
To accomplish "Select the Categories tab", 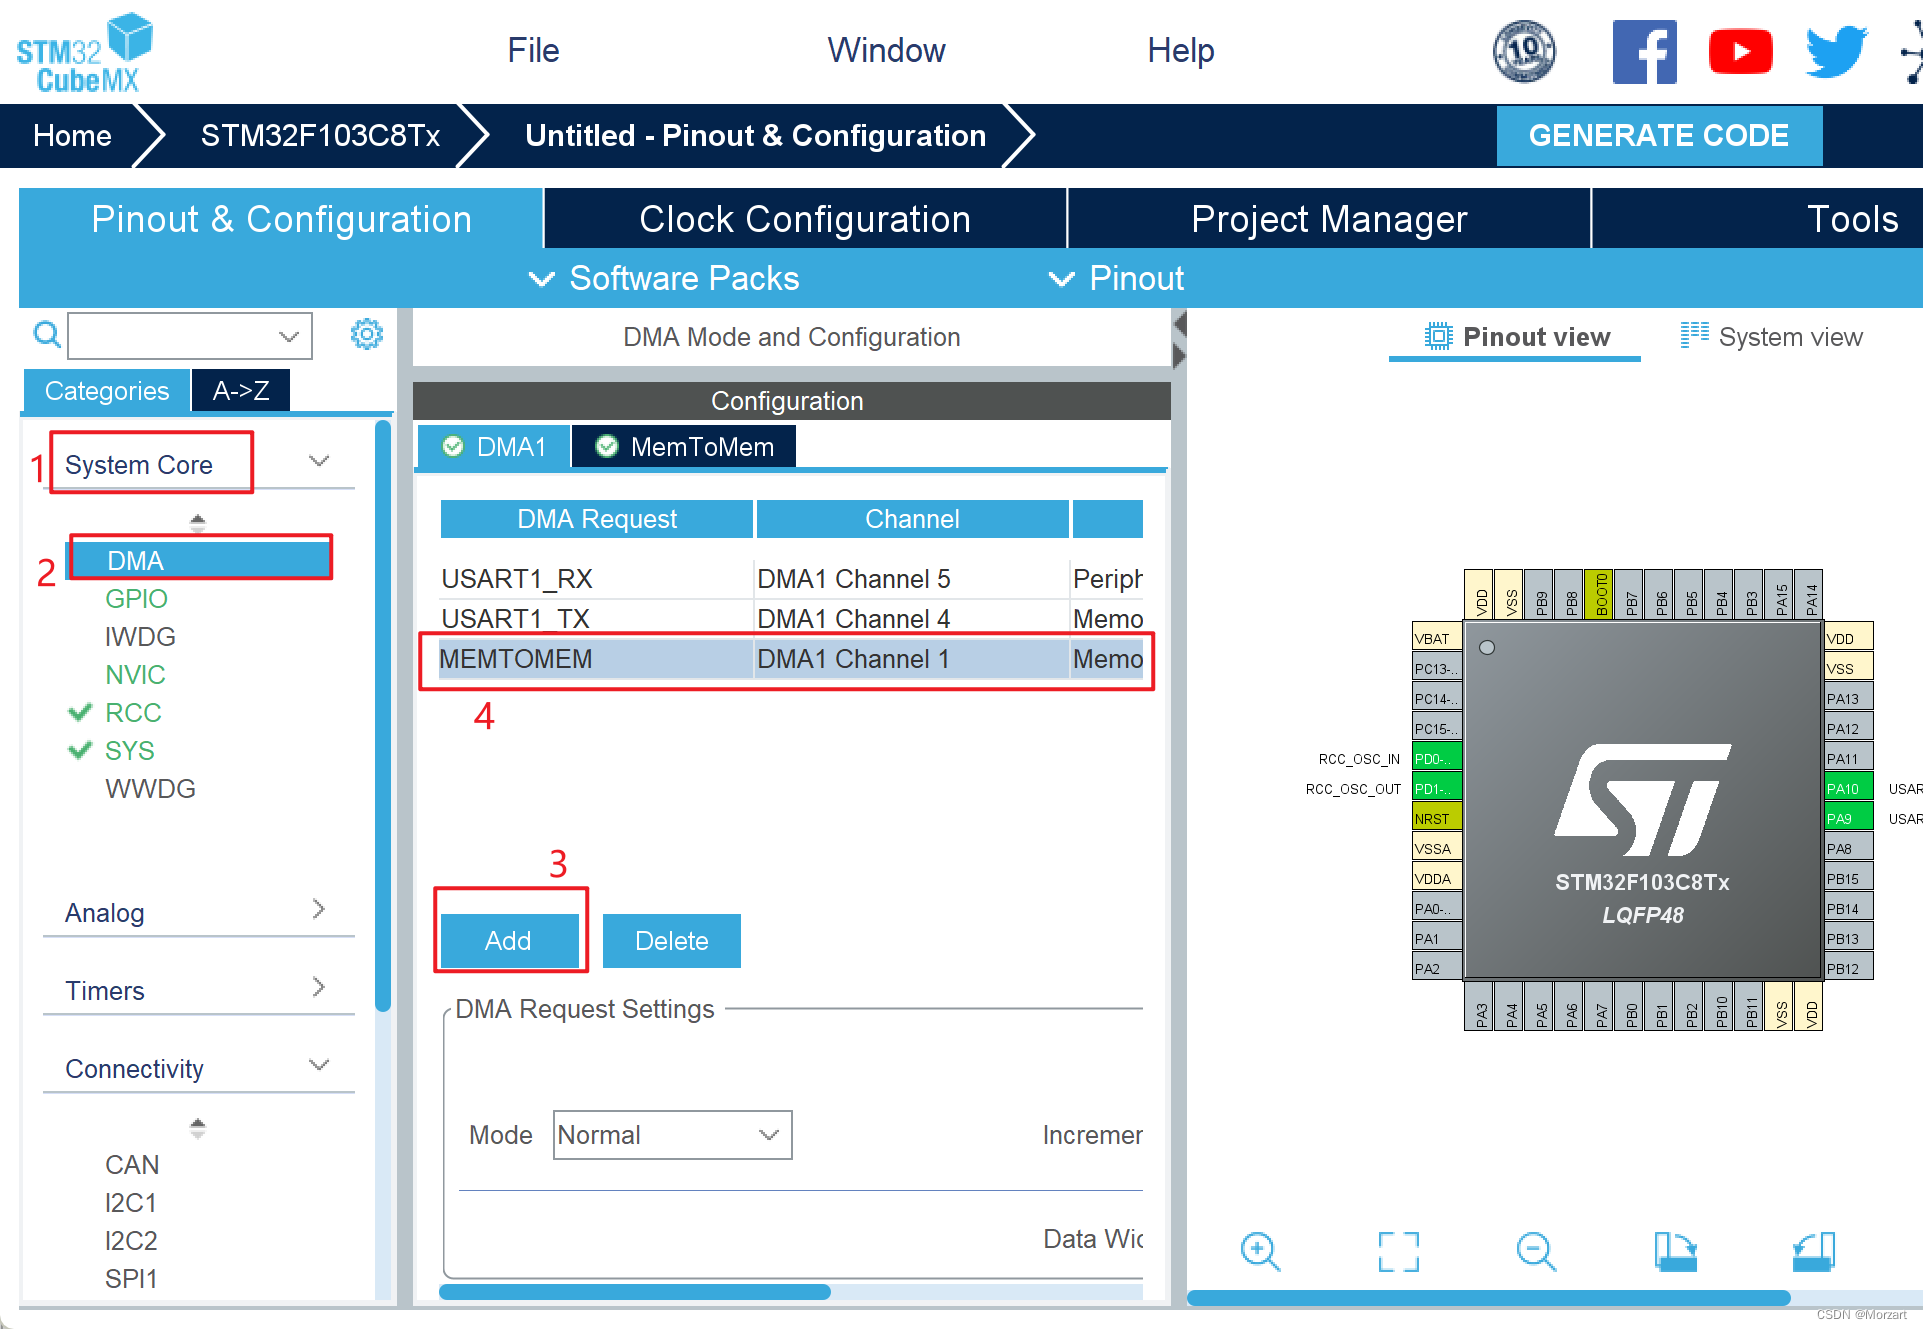I will pos(107,390).
